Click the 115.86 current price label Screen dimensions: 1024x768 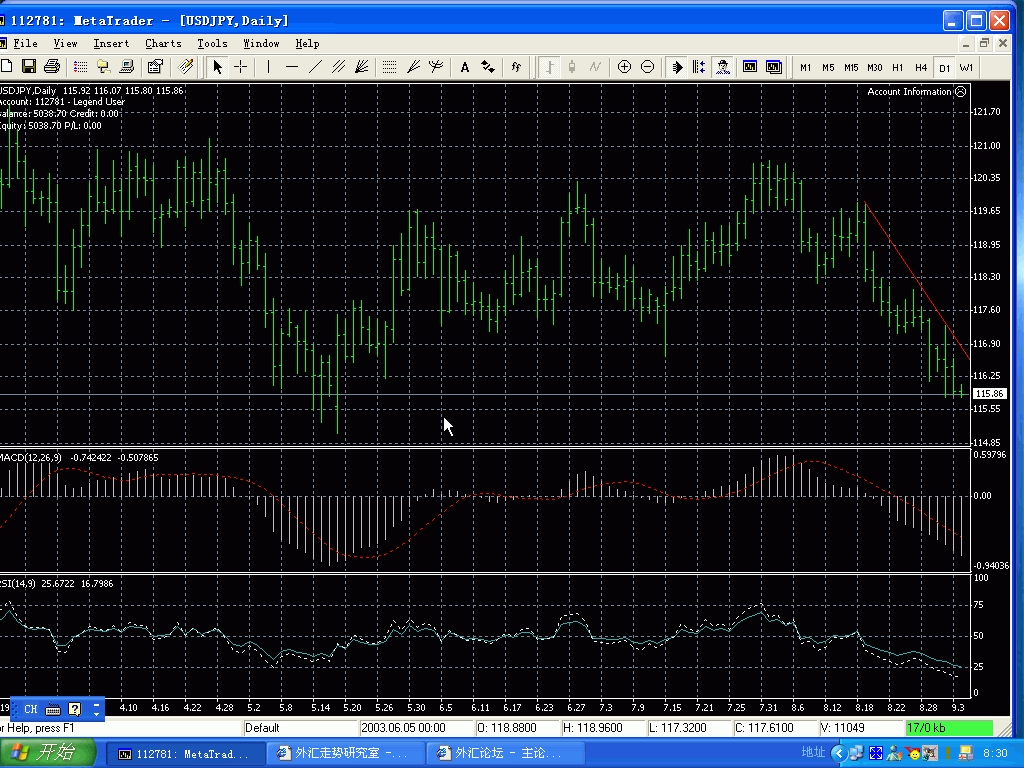[989, 393]
